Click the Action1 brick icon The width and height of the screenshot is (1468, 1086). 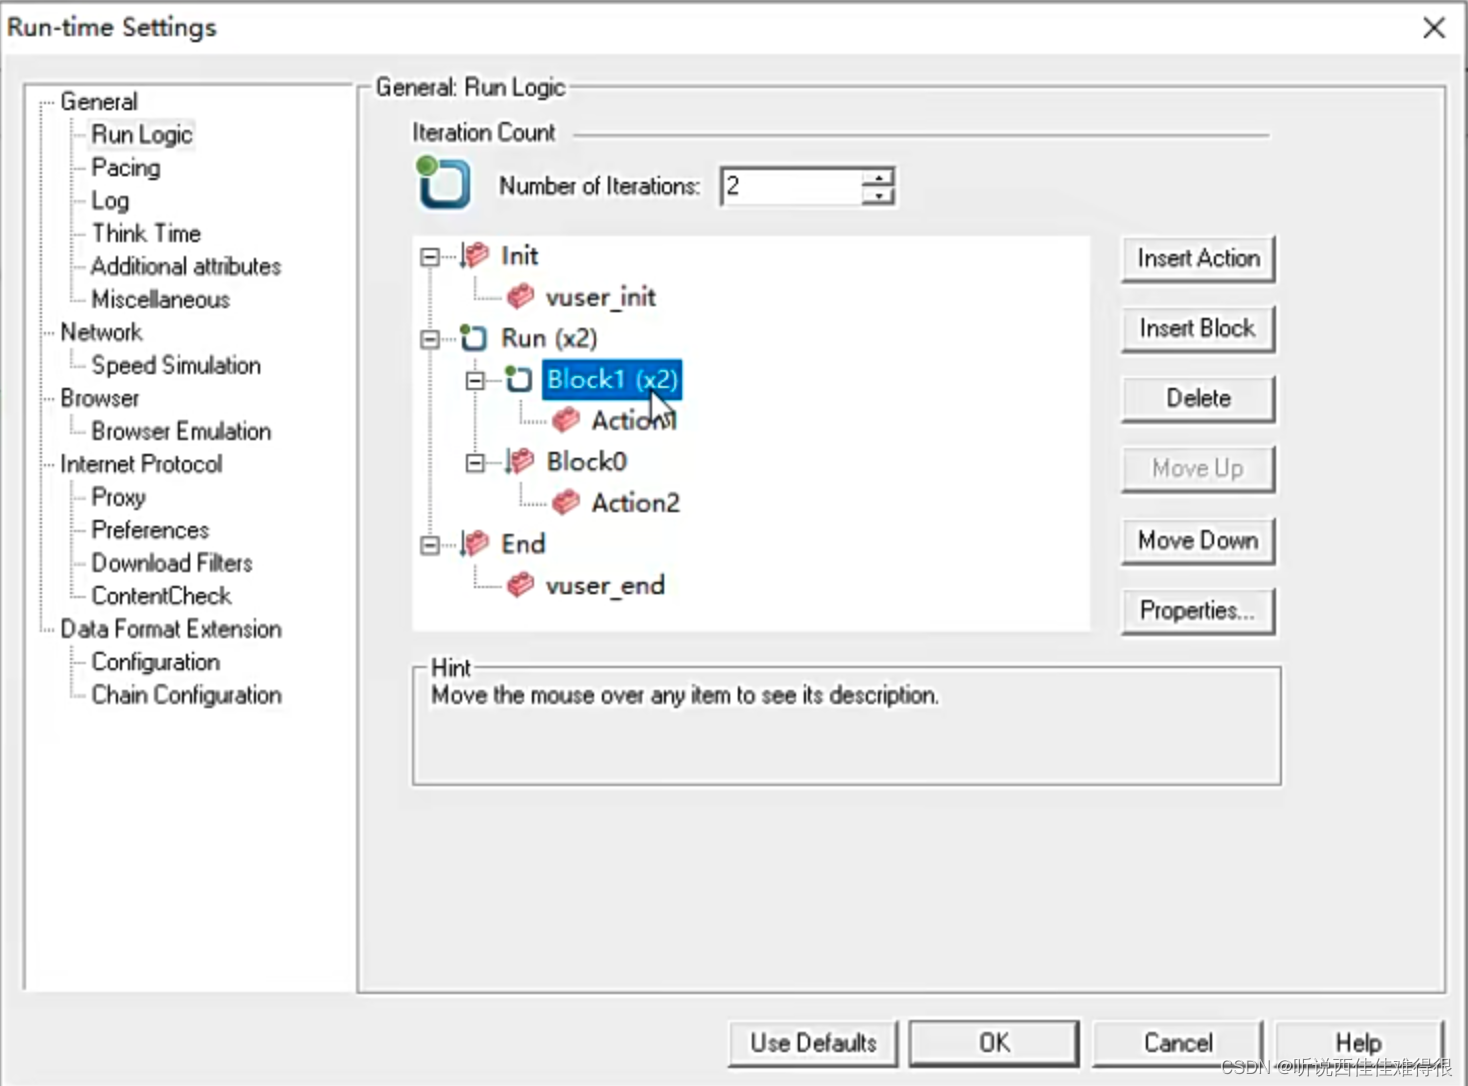tap(566, 420)
